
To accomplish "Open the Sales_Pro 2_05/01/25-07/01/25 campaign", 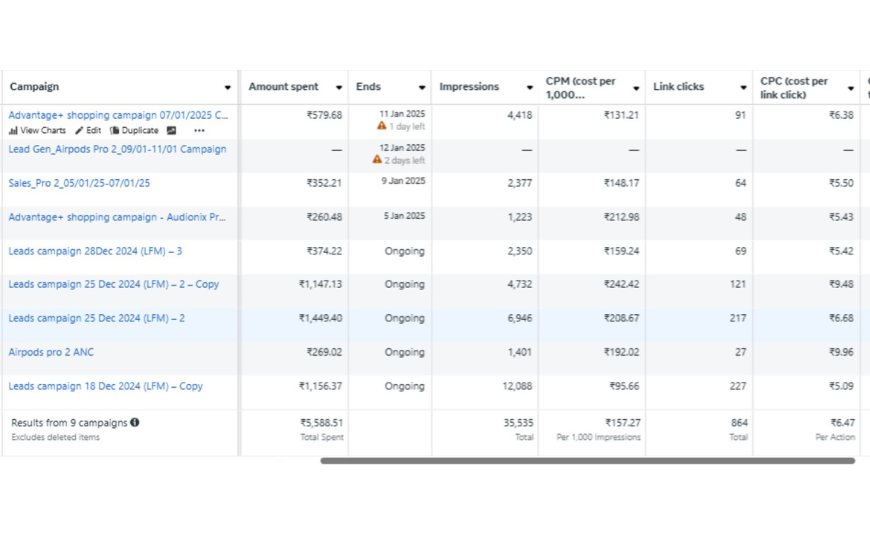I will point(79,184).
